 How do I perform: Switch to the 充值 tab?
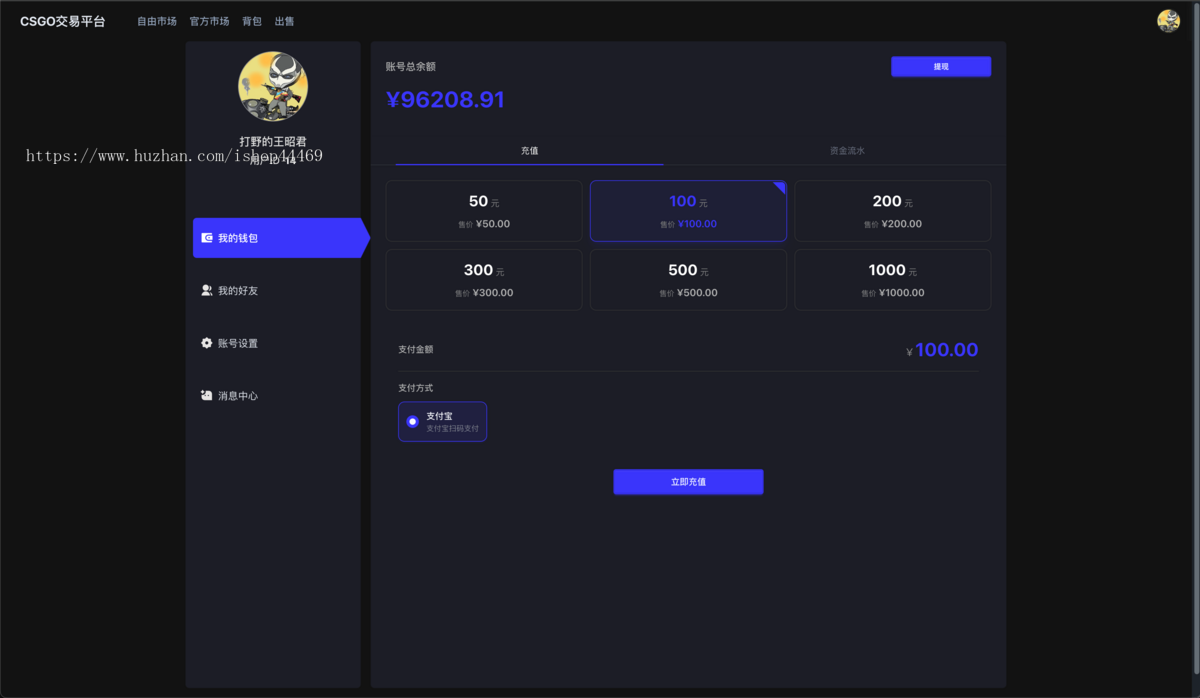click(529, 151)
